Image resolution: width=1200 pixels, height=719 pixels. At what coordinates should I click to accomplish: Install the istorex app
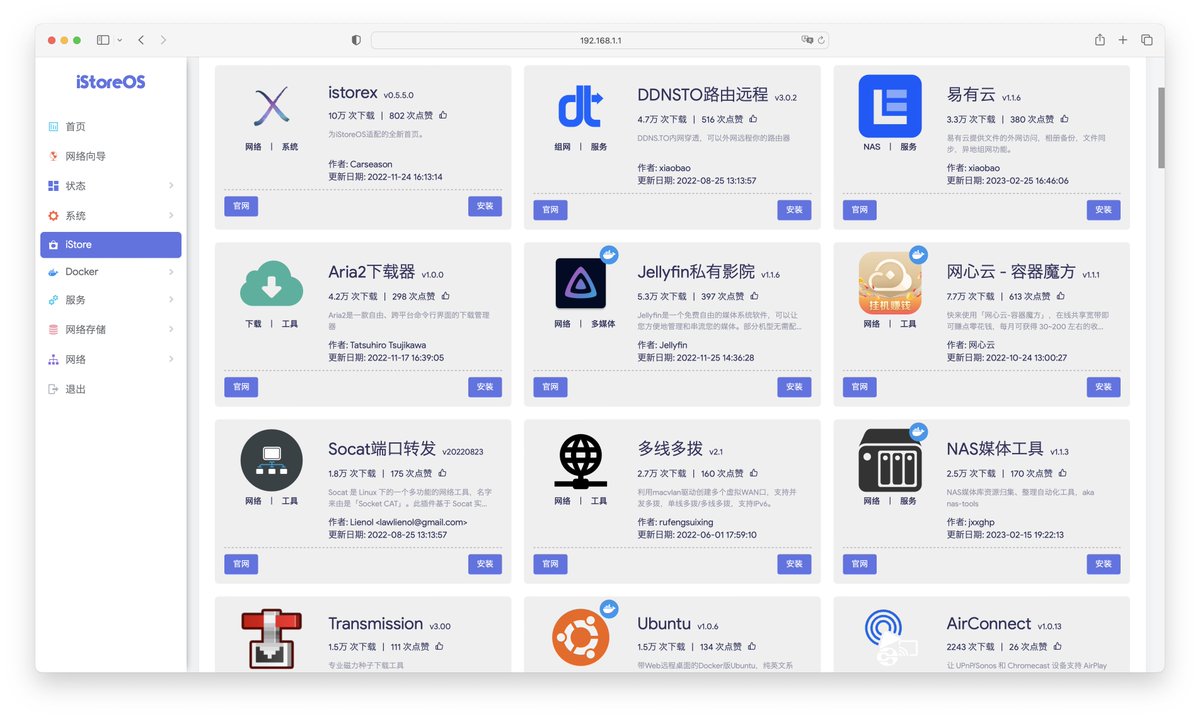(x=485, y=207)
